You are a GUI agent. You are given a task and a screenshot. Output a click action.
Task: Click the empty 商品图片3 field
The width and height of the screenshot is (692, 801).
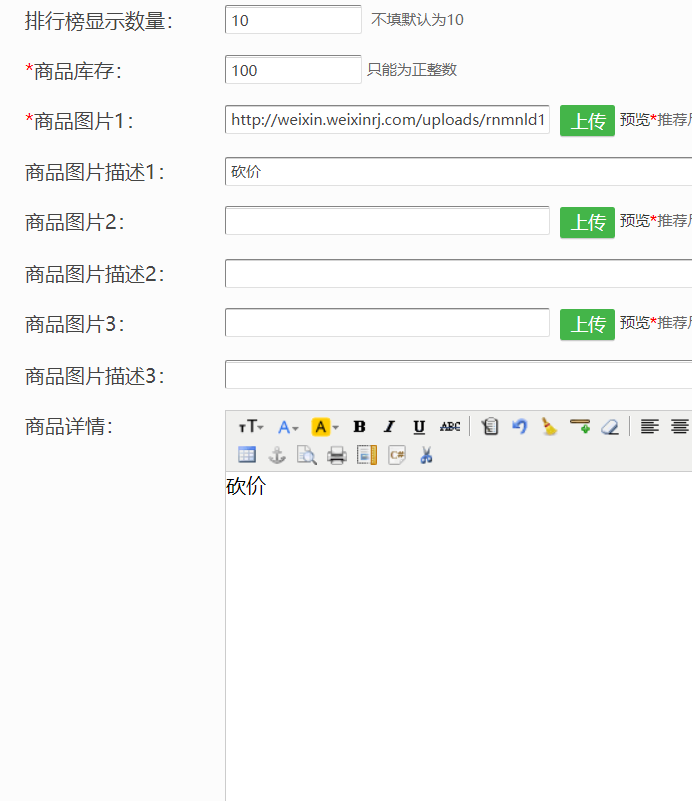387,322
